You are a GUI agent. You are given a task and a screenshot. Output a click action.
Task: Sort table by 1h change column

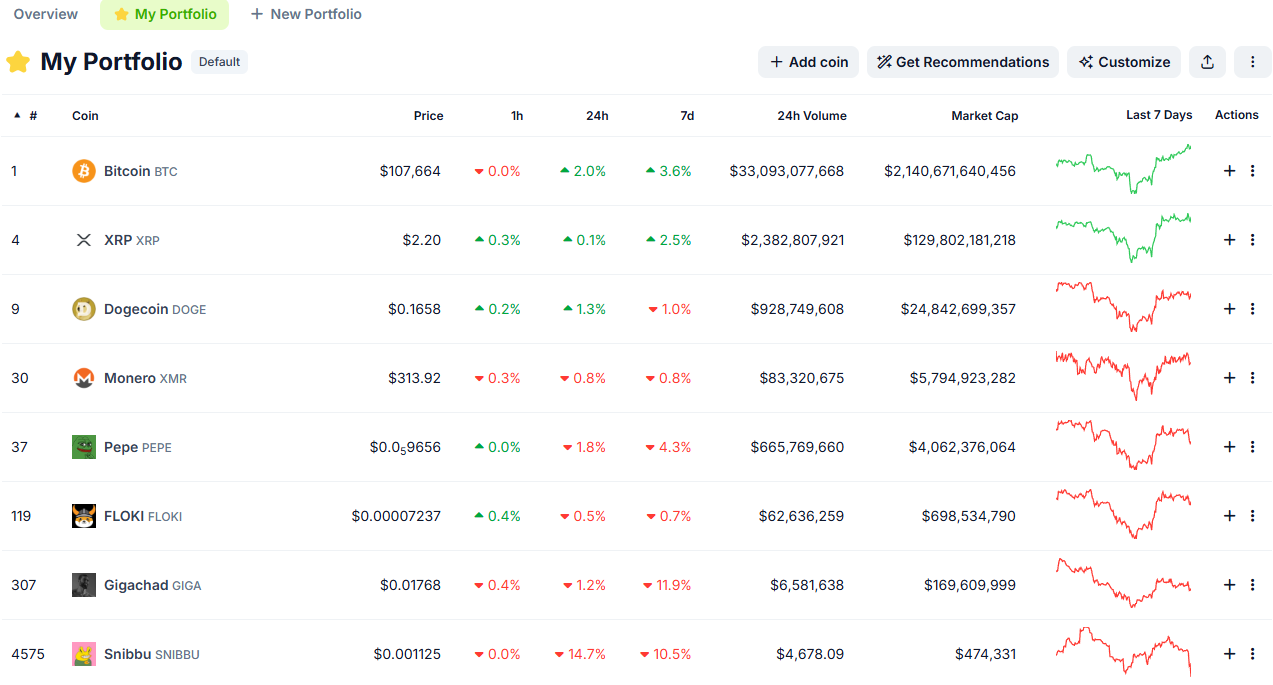(517, 115)
